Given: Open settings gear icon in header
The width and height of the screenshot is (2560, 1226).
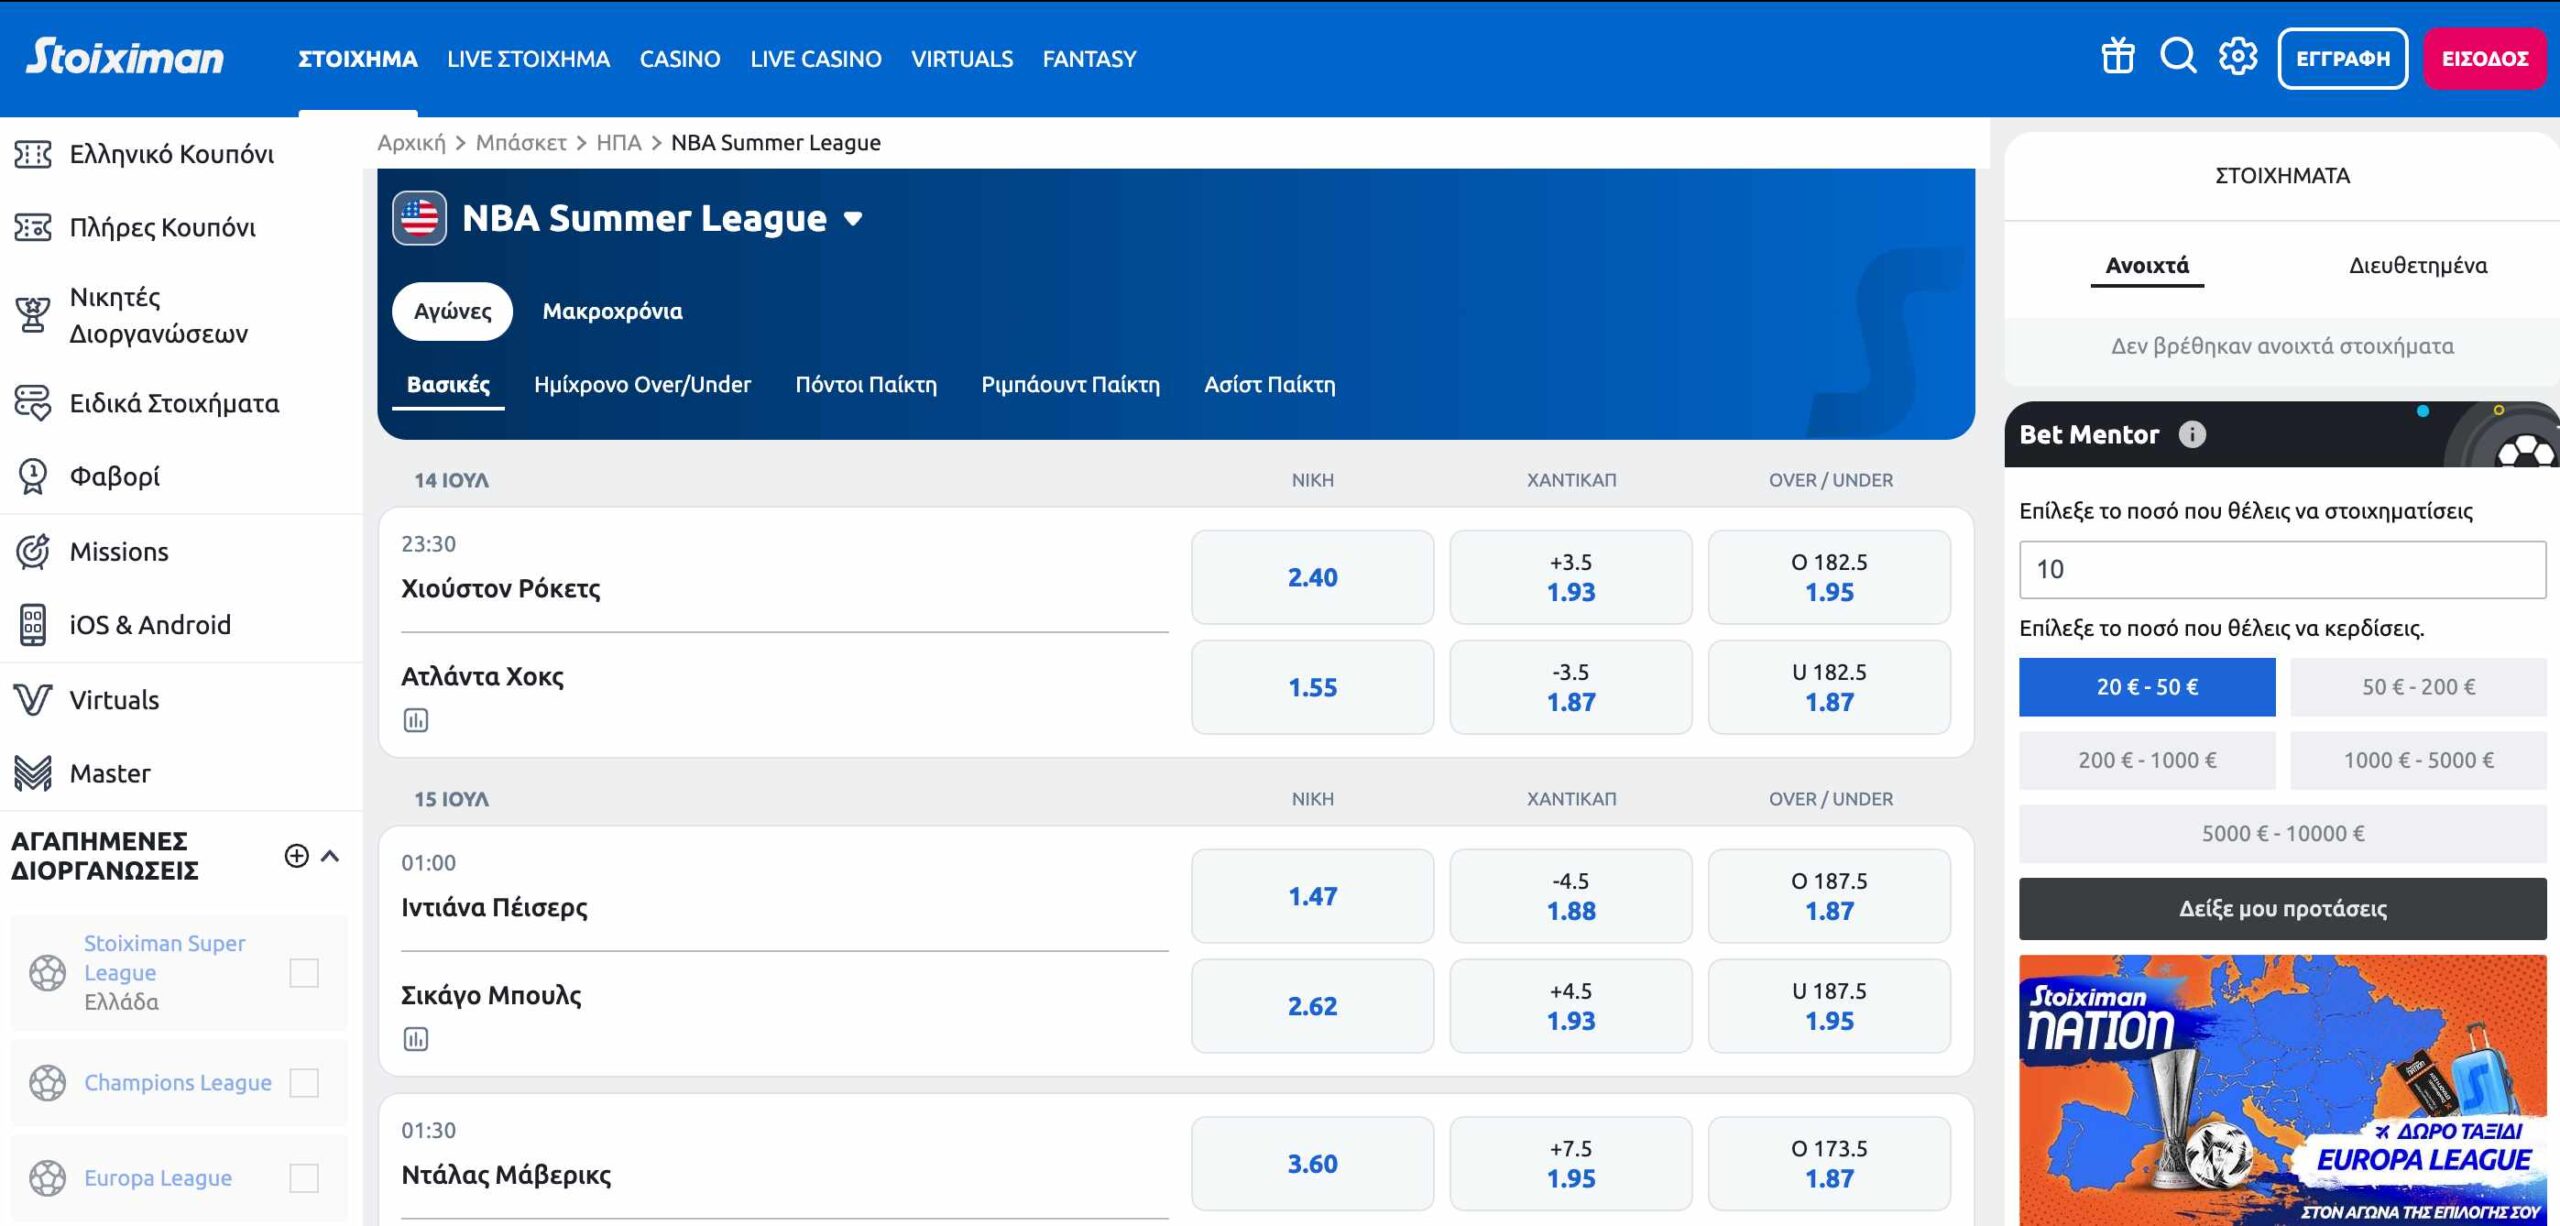Looking at the screenshot, I should tap(2238, 56).
